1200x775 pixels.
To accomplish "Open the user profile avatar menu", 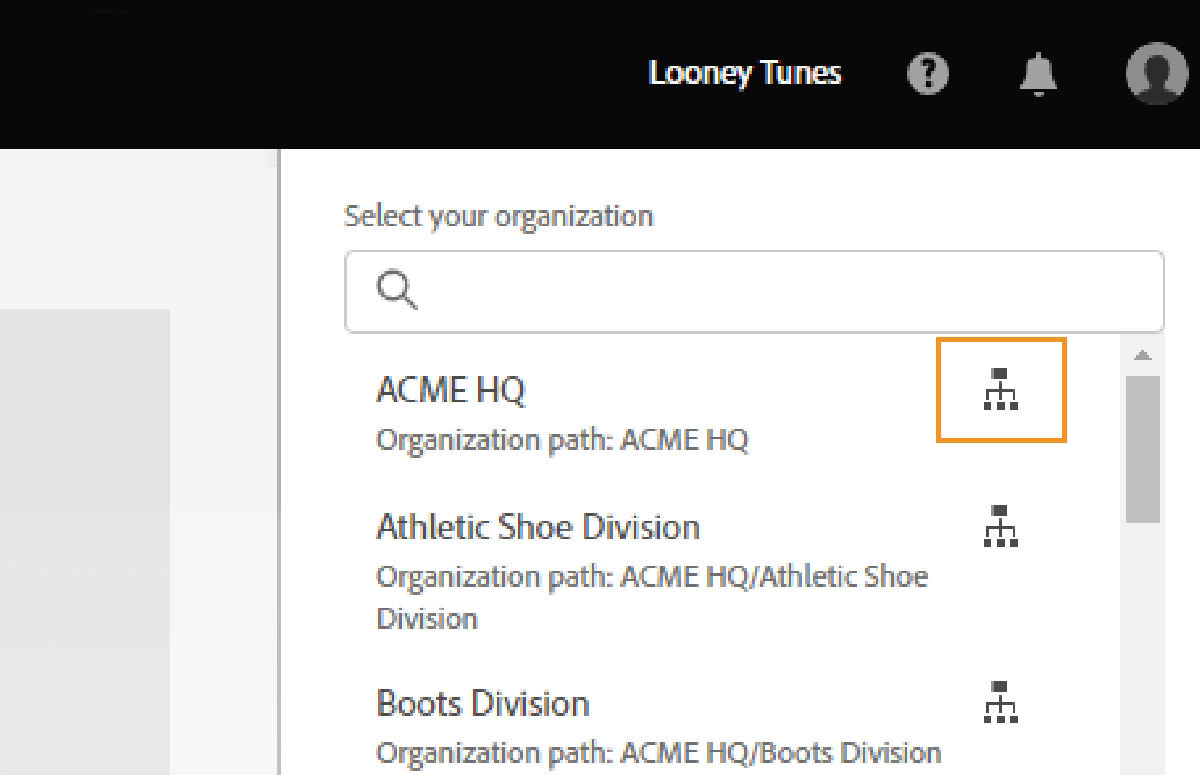I will pos(1157,73).
